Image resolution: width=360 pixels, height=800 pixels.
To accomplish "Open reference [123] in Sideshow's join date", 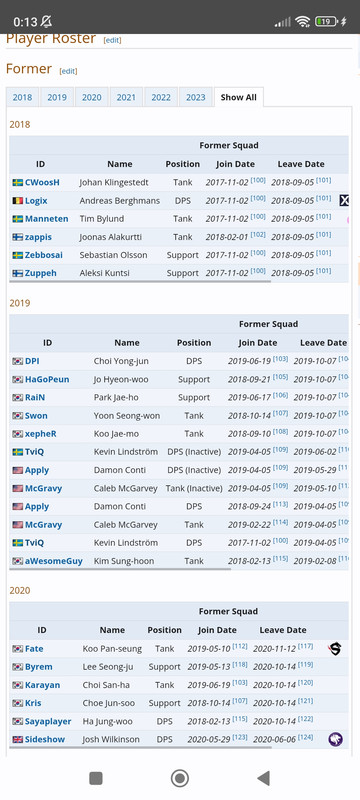I will click(240, 737).
